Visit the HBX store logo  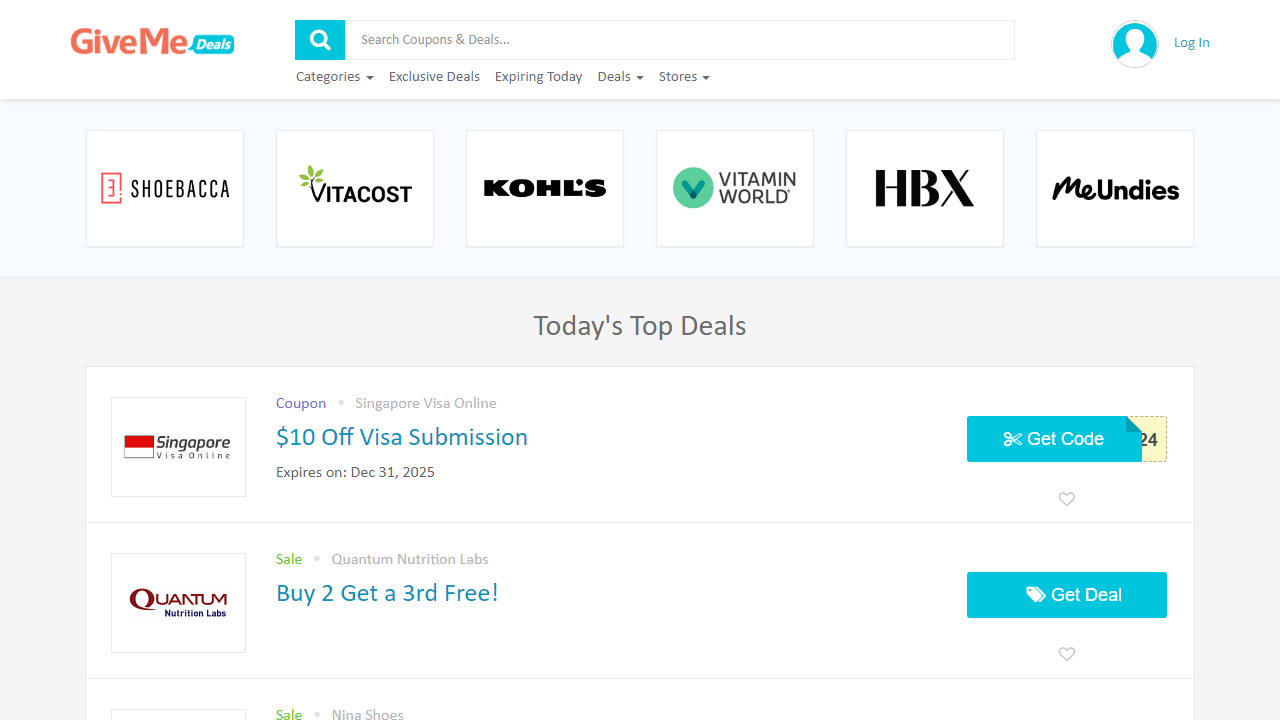tap(925, 188)
